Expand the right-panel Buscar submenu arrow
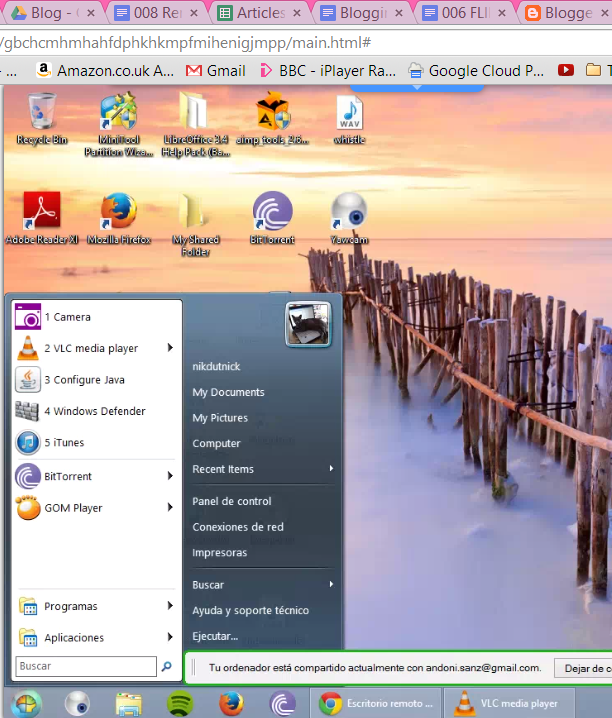 [331, 584]
